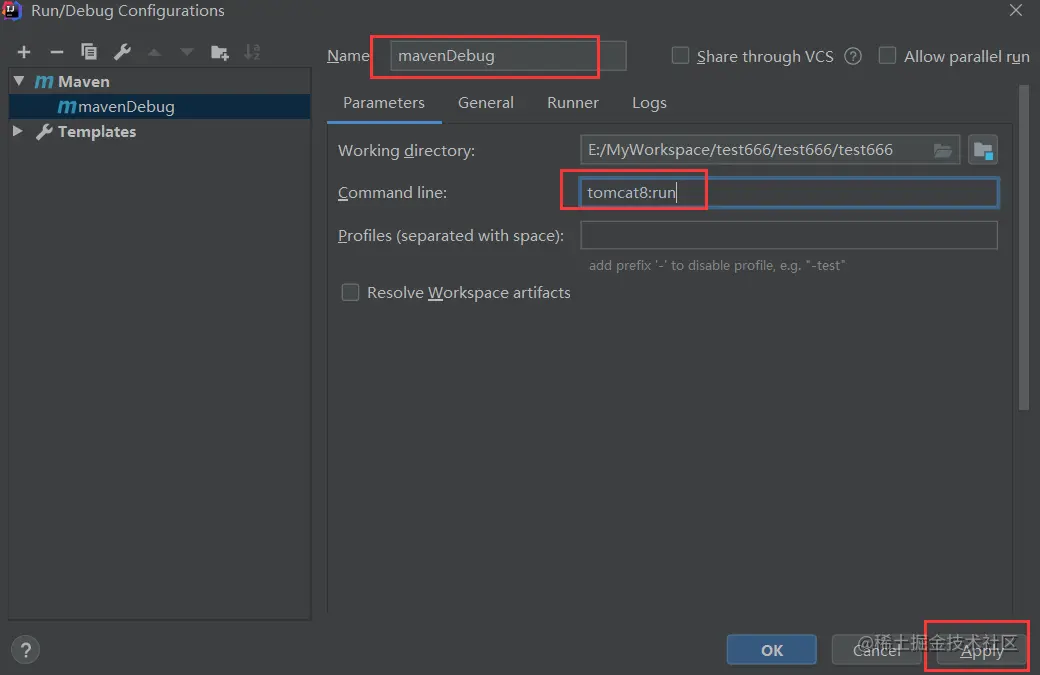Focus the Name input field

508,56
